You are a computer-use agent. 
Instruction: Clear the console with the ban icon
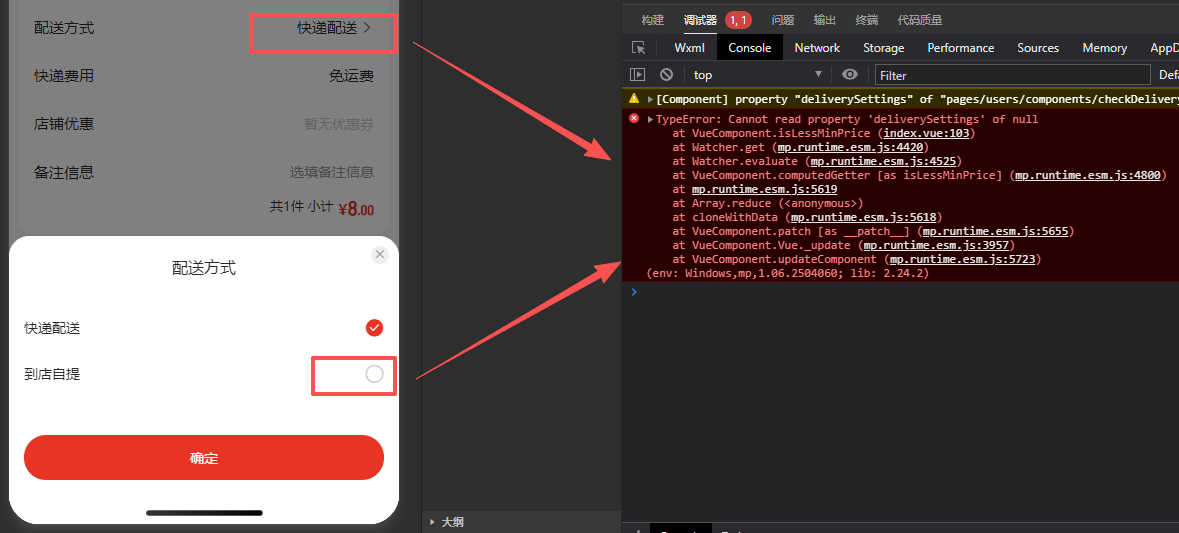tap(666, 75)
